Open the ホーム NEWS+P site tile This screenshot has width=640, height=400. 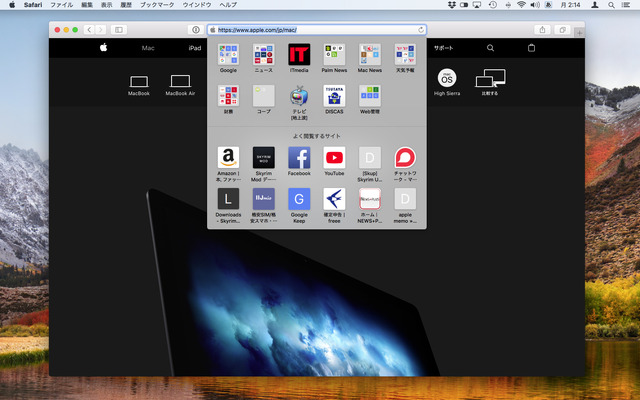click(370, 199)
